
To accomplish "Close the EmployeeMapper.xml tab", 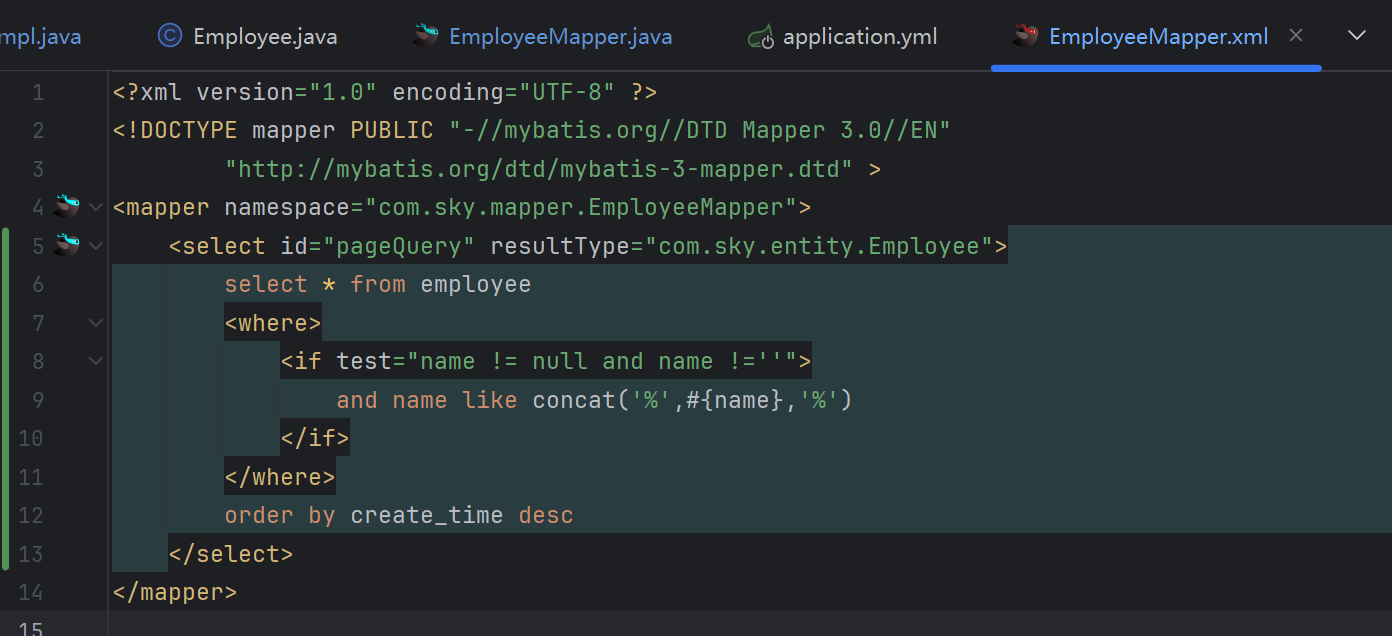I will point(1296,36).
